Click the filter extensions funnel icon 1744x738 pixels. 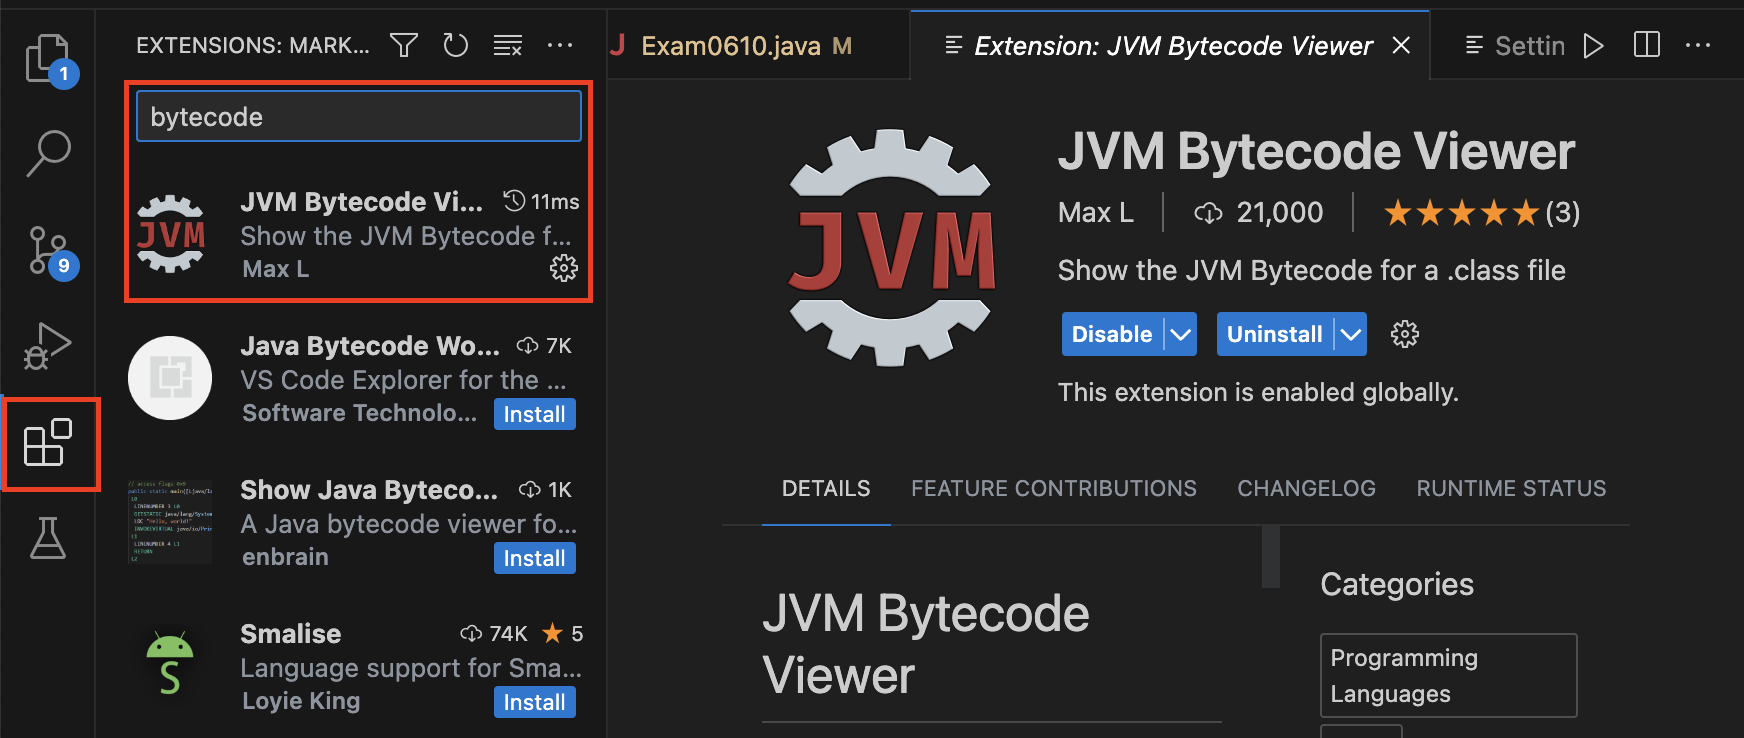coord(404,45)
